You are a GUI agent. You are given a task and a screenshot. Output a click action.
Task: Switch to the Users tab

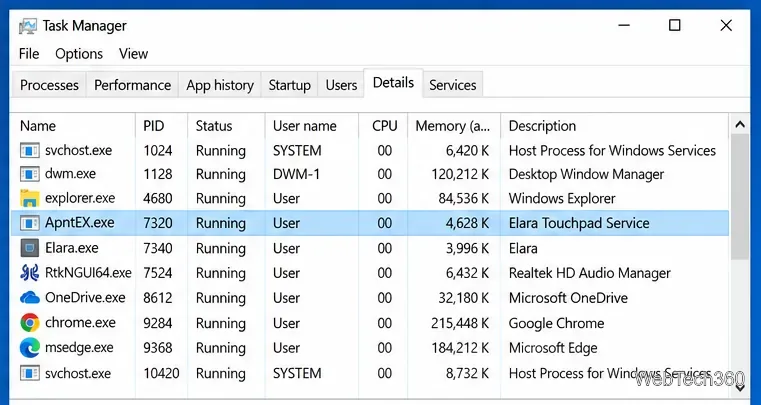click(x=341, y=85)
